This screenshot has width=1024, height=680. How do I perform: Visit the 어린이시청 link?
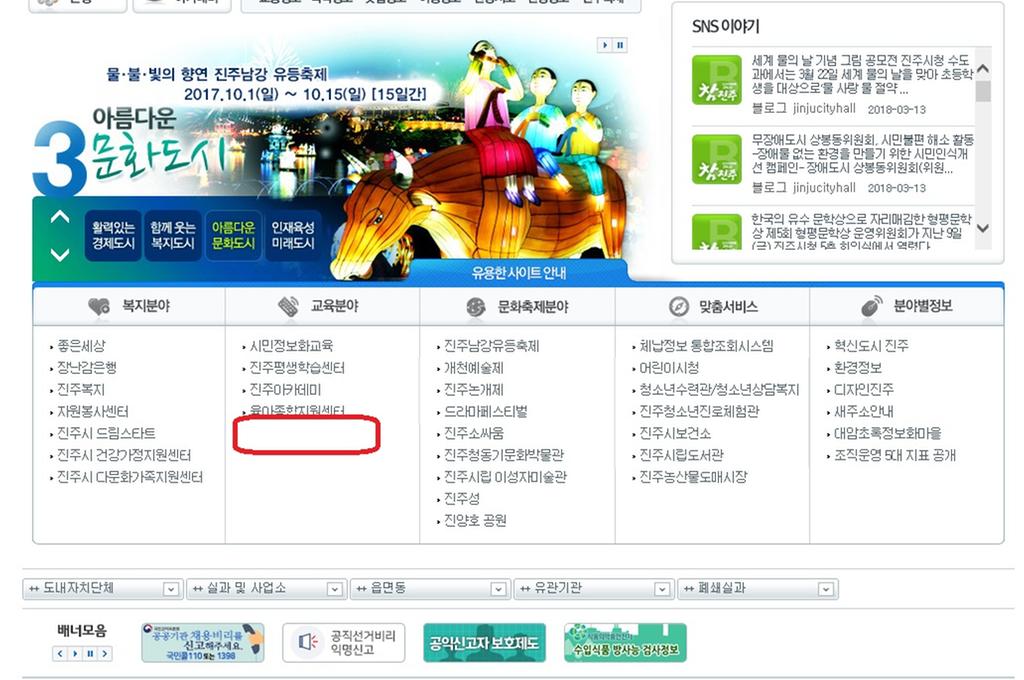(669, 368)
